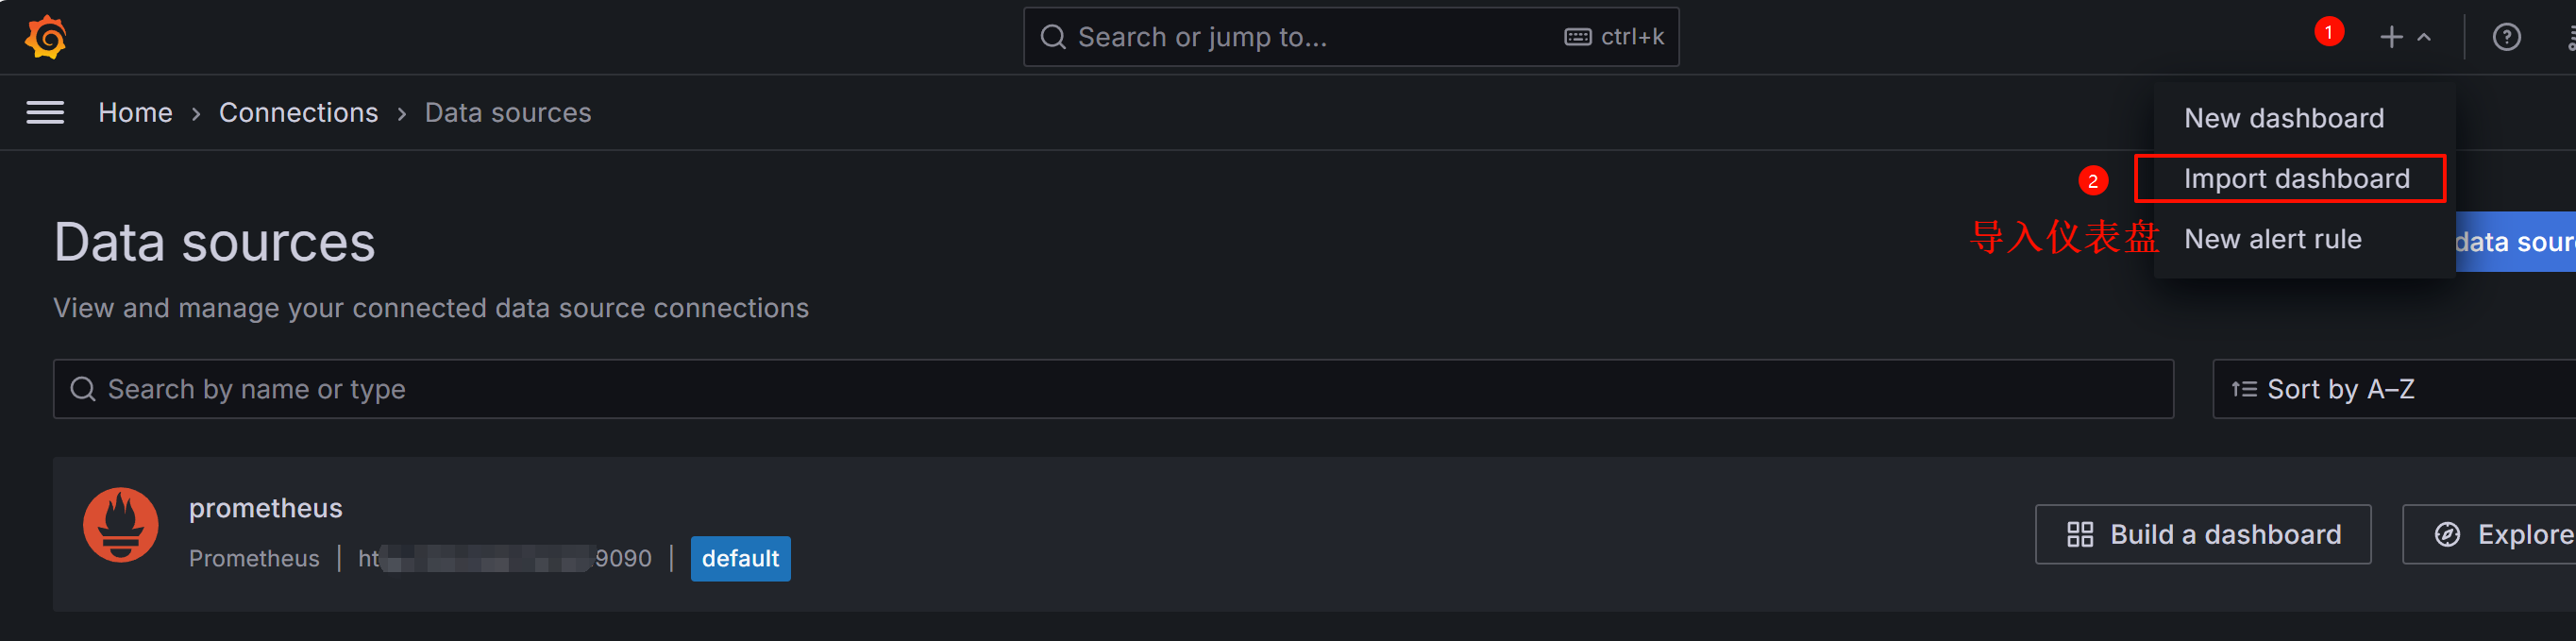The image size is (2576, 641).
Task: Click the Prometheus flame logo
Action: (x=121, y=525)
